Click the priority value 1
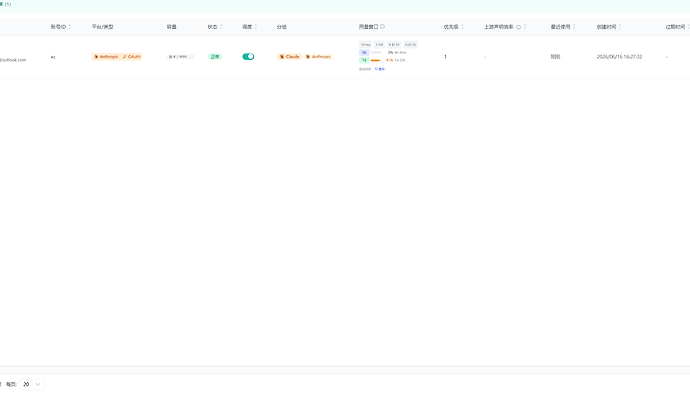The height and width of the screenshot is (393, 690). [445, 56]
